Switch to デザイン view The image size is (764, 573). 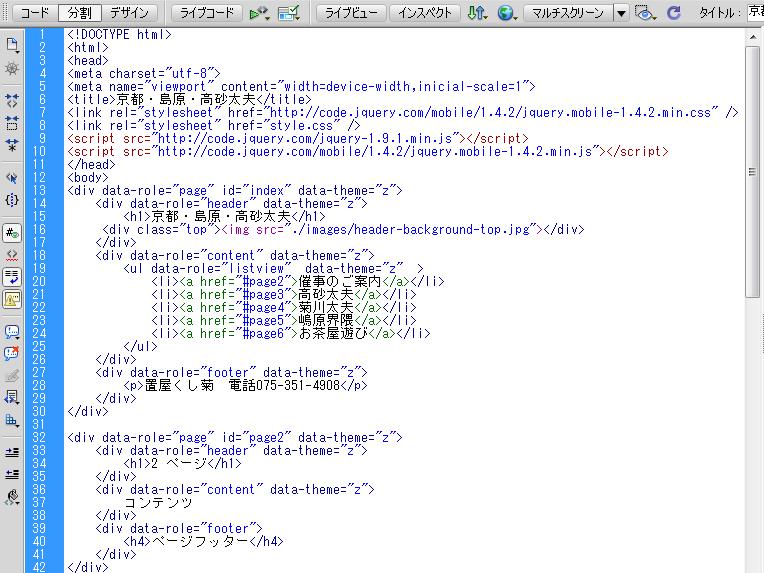tap(129, 13)
